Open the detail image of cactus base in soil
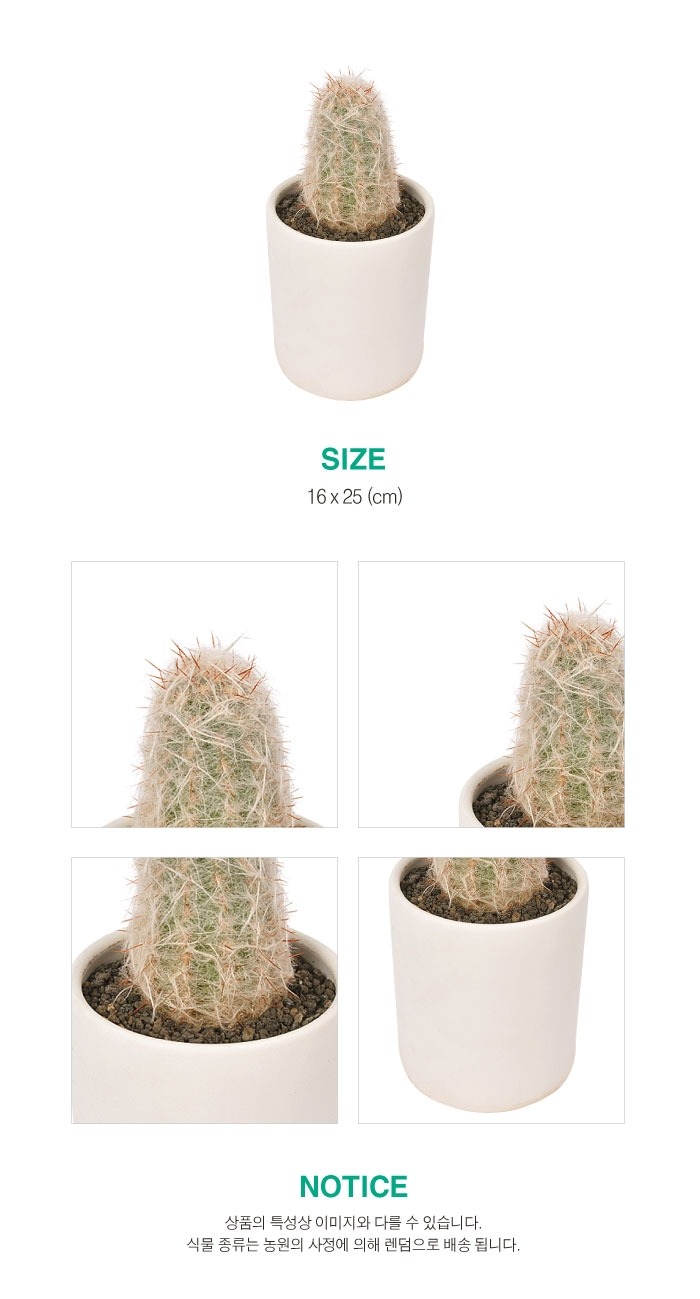 pyautogui.click(x=204, y=990)
